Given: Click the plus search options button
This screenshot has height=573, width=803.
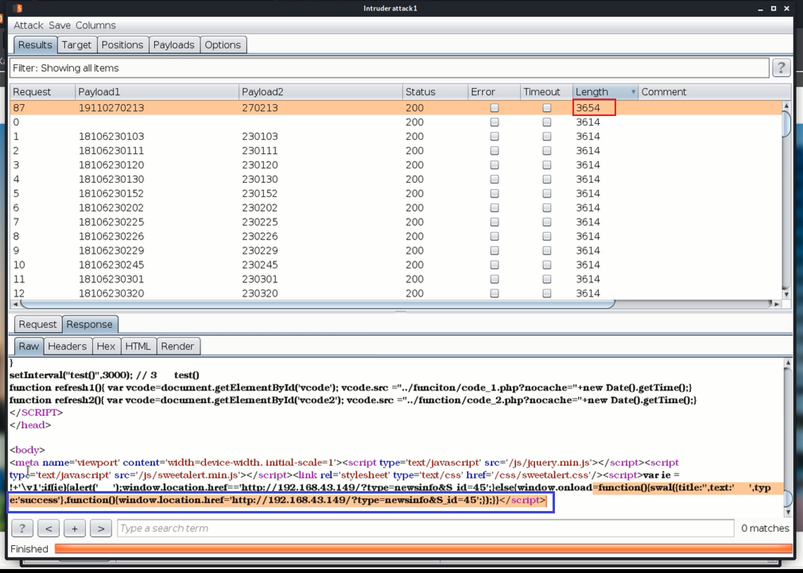Looking at the screenshot, I should tap(75, 528).
